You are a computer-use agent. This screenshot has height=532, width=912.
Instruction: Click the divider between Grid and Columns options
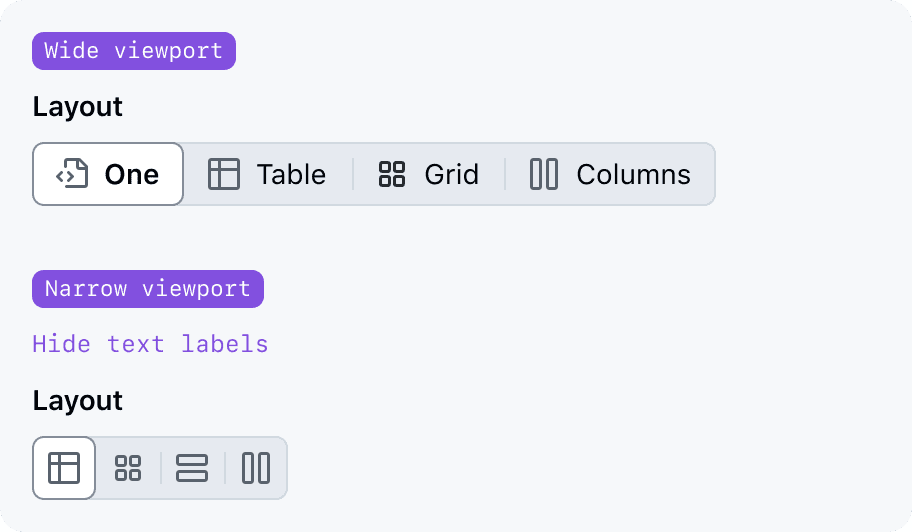tap(505, 174)
